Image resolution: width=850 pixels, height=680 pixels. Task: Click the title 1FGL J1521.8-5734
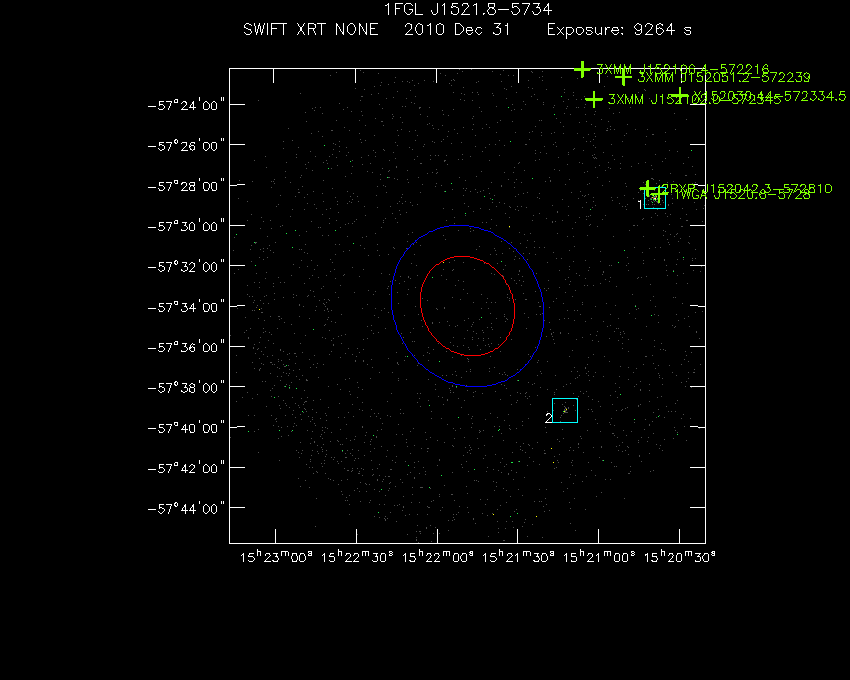[x=468, y=9]
